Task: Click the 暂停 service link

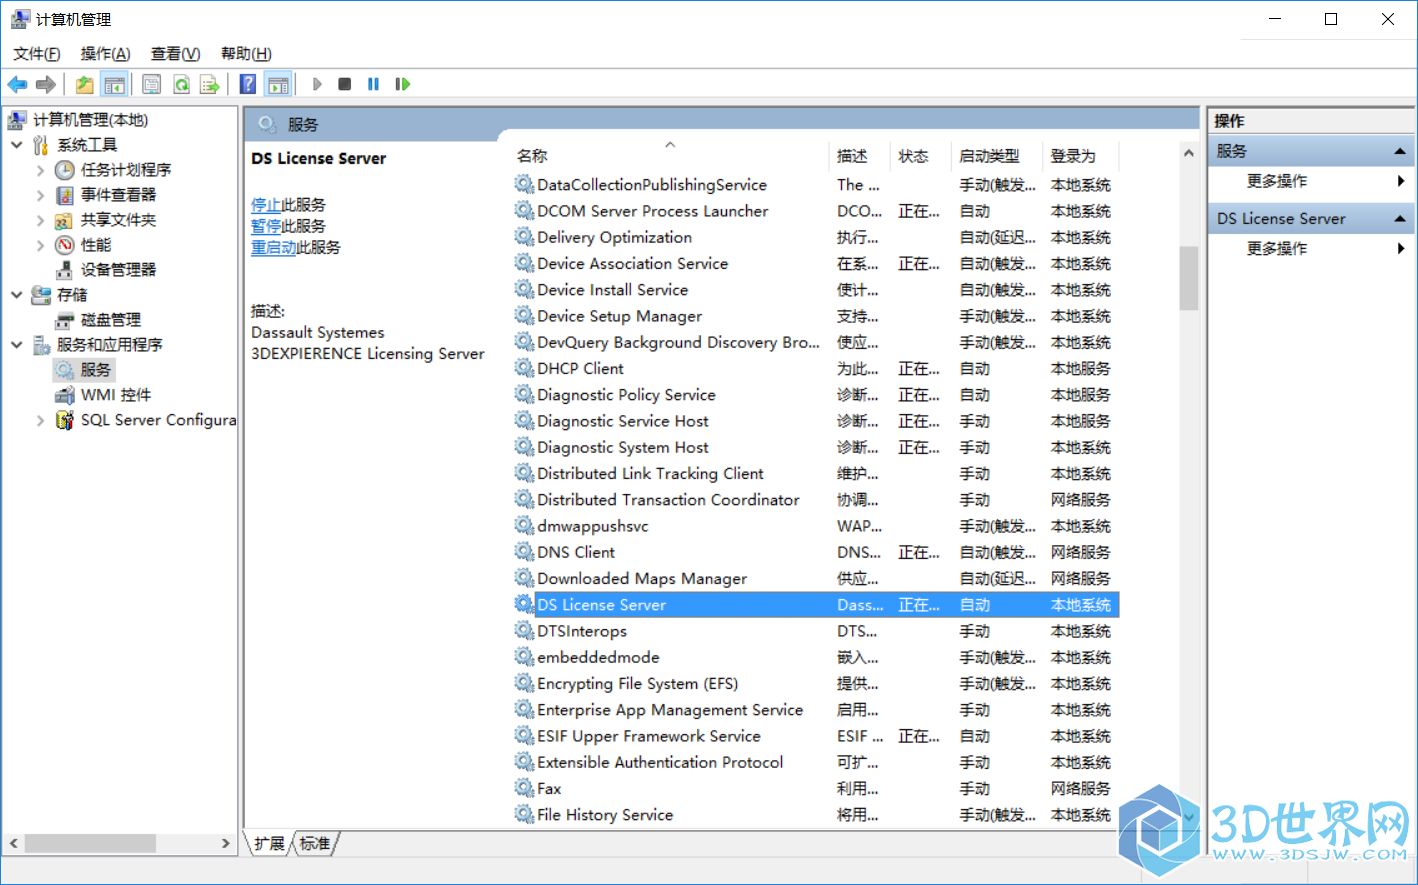Action: [266, 226]
